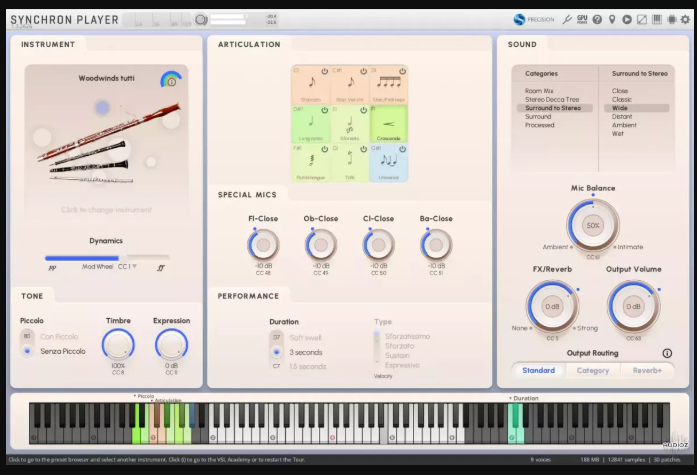Choose the 3 seconds duration
This screenshot has height=475, width=697.
coord(306,352)
